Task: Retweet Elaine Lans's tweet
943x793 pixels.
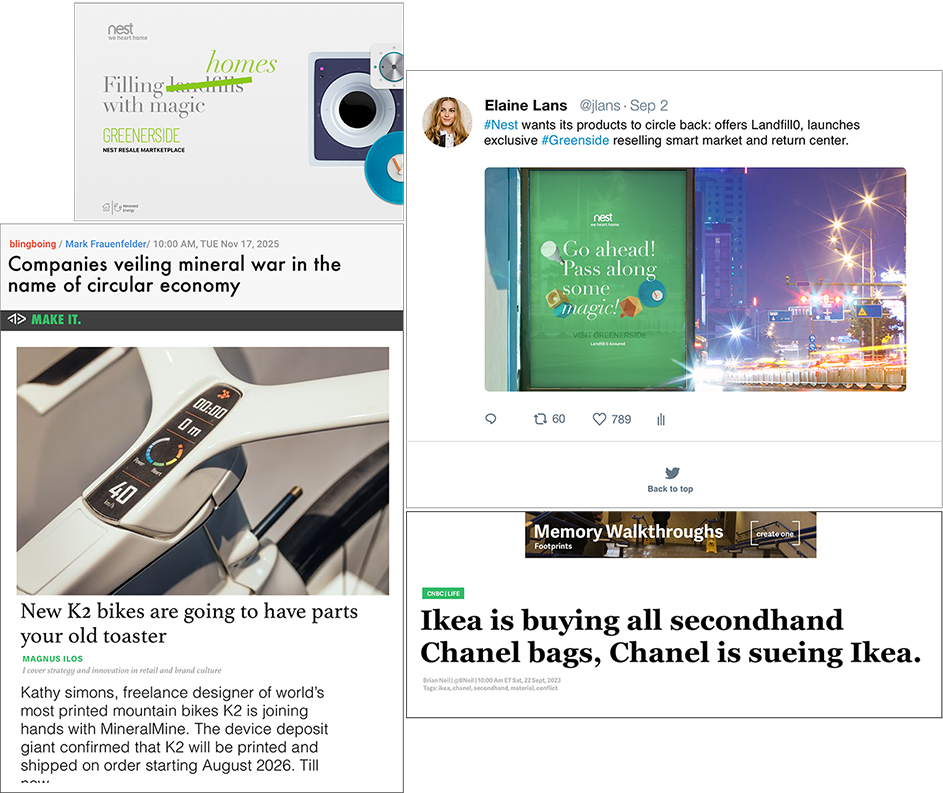Action: (x=540, y=419)
